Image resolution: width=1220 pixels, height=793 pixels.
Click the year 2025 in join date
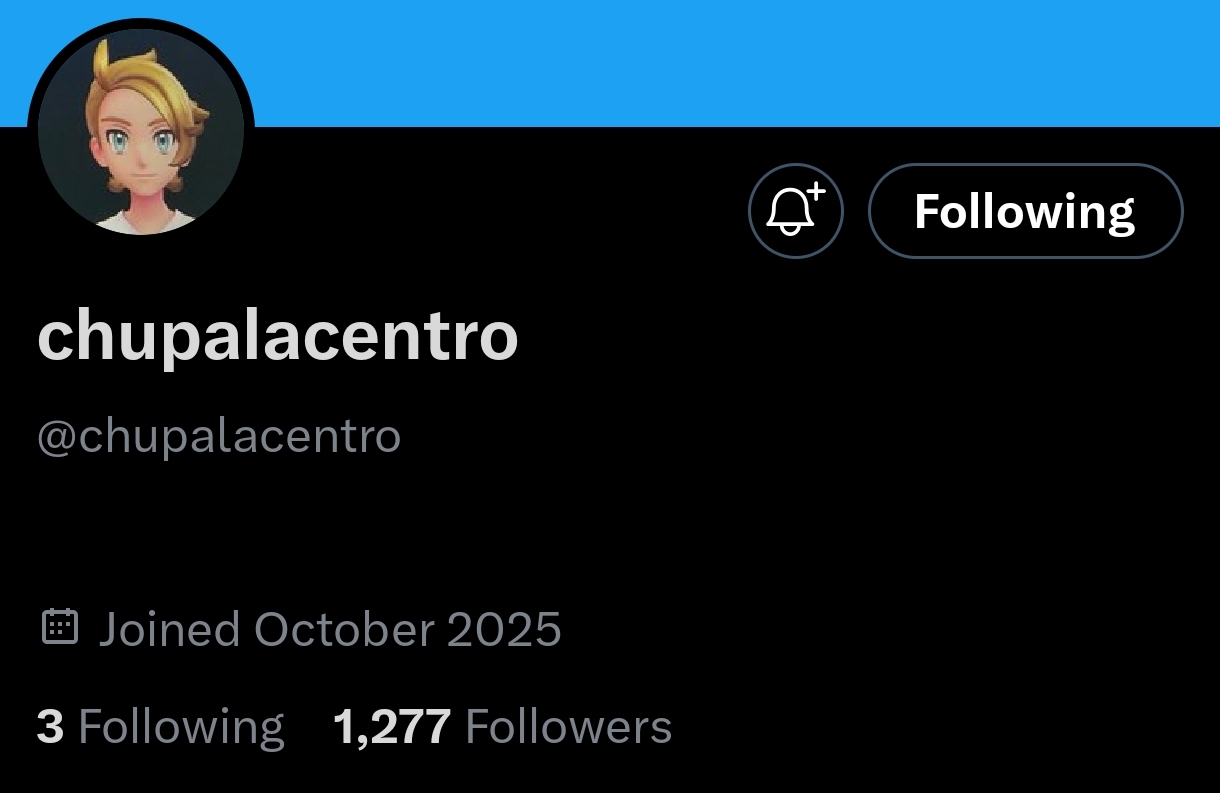(504, 629)
